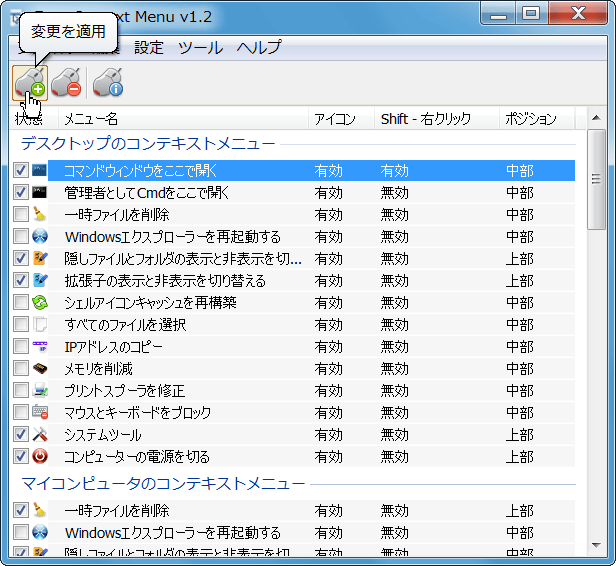The height and width of the screenshot is (566, 616).
Task: Check シェルアイコンキャッシュを再構築 checkbox
Action: pos(21,302)
